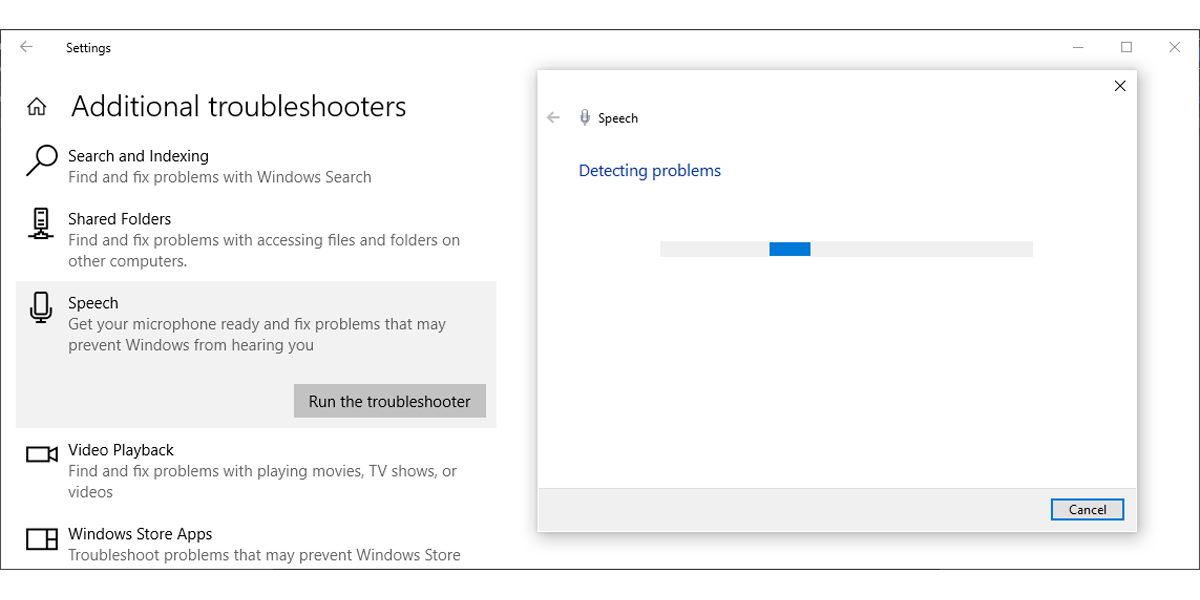Cancel the Speech troubleshooter

[1087, 510]
